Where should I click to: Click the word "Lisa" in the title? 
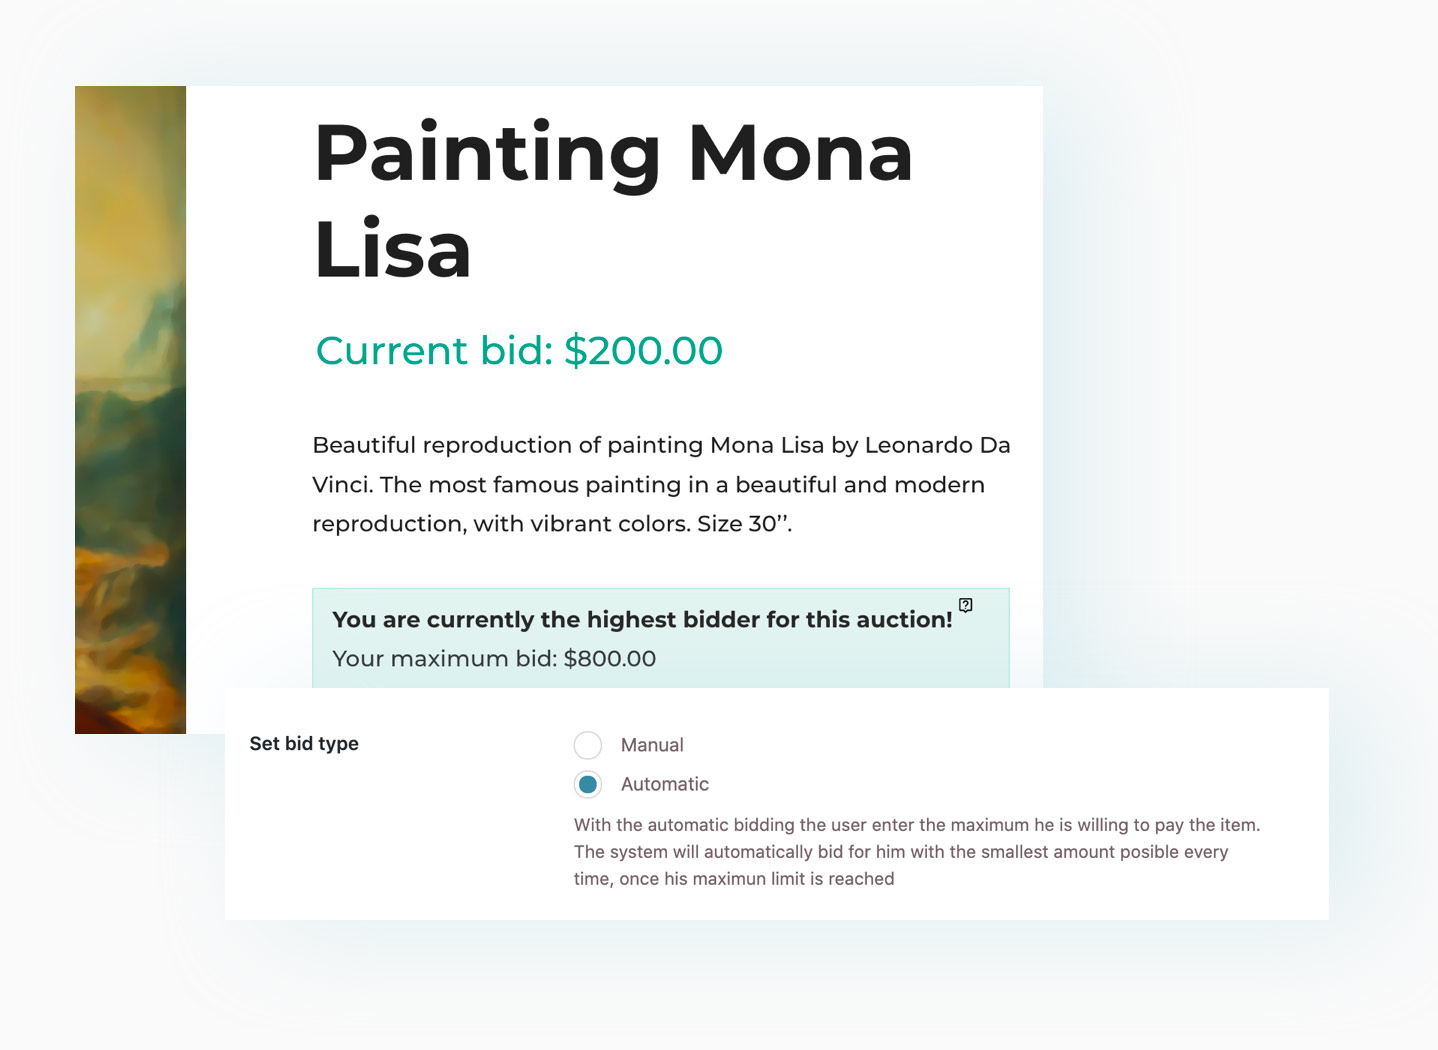[x=393, y=250]
